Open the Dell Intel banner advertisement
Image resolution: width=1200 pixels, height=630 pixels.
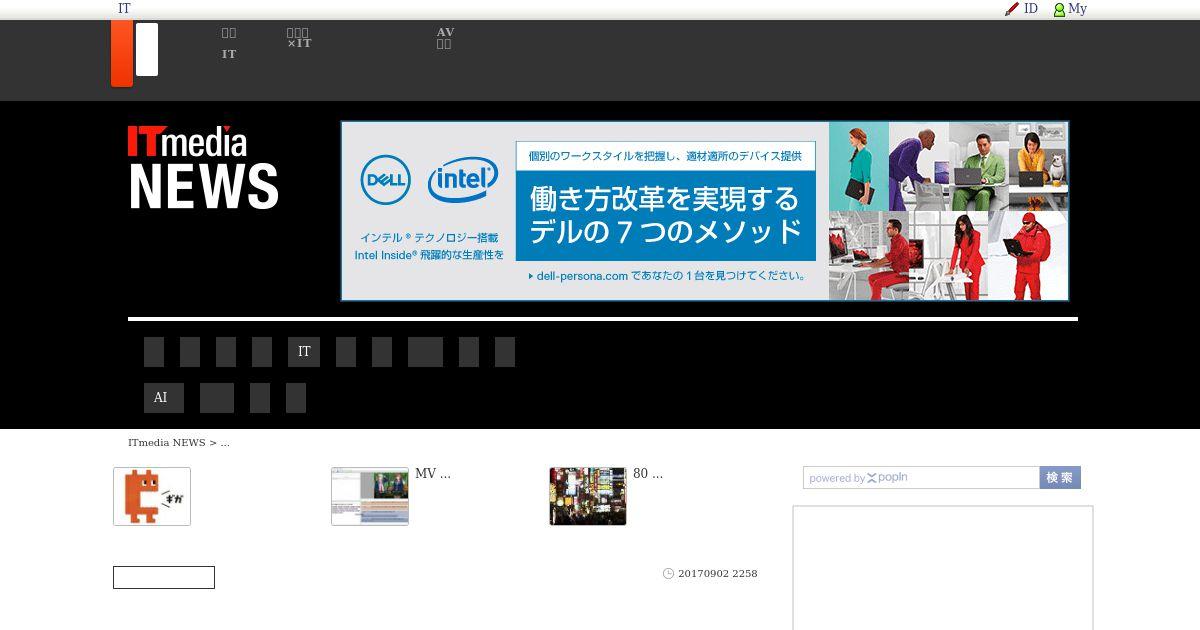(x=705, y=211)
